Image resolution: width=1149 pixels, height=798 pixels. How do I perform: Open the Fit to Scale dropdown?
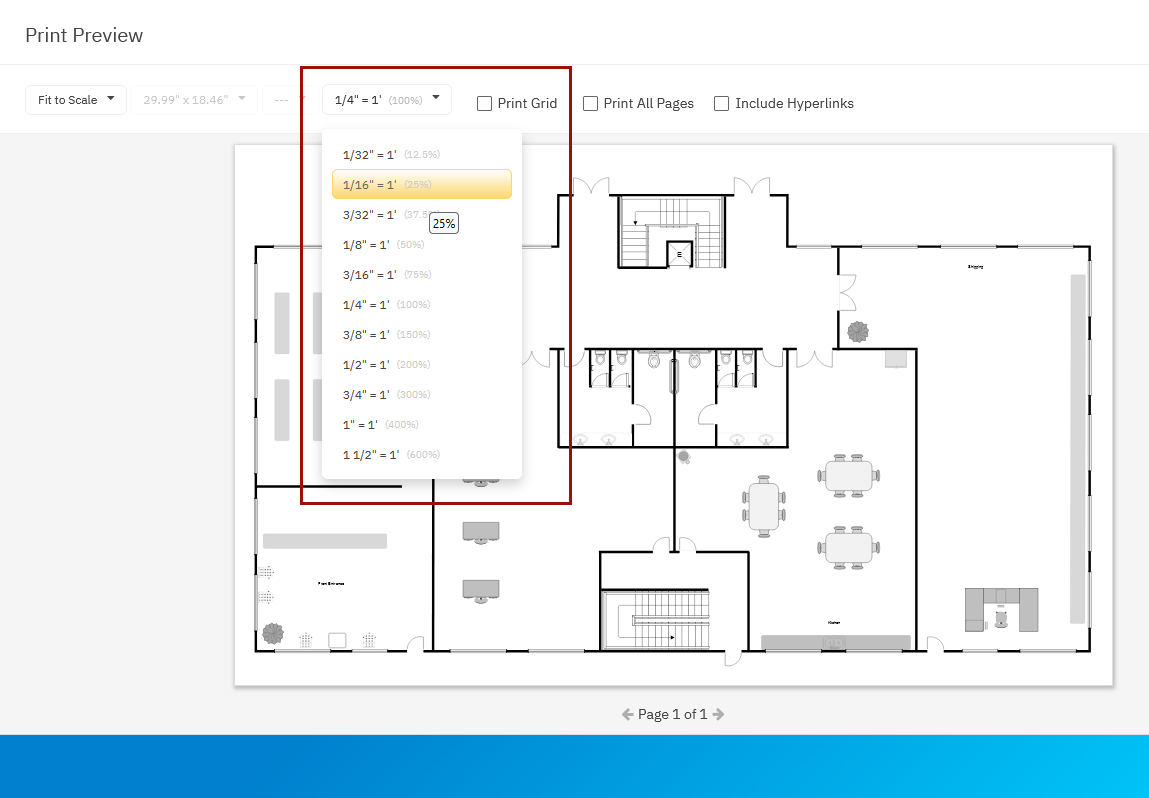coord(76,100)
